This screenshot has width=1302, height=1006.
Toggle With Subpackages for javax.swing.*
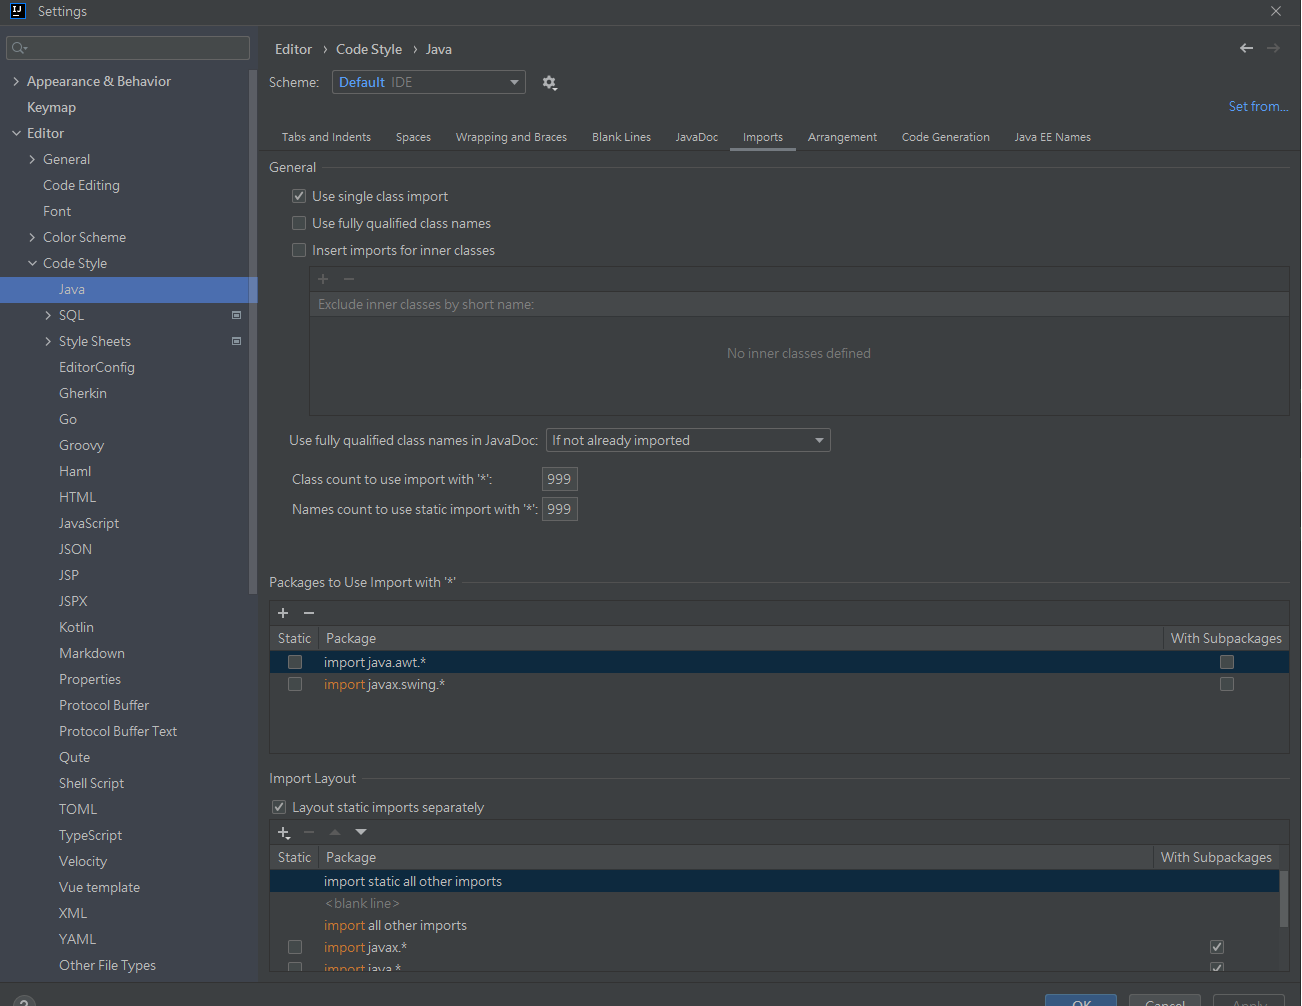click(1227, 684)
